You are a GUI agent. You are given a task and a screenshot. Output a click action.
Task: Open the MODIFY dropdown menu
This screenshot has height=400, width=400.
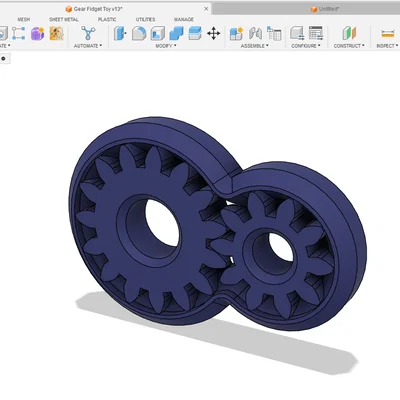coord(166,46)
